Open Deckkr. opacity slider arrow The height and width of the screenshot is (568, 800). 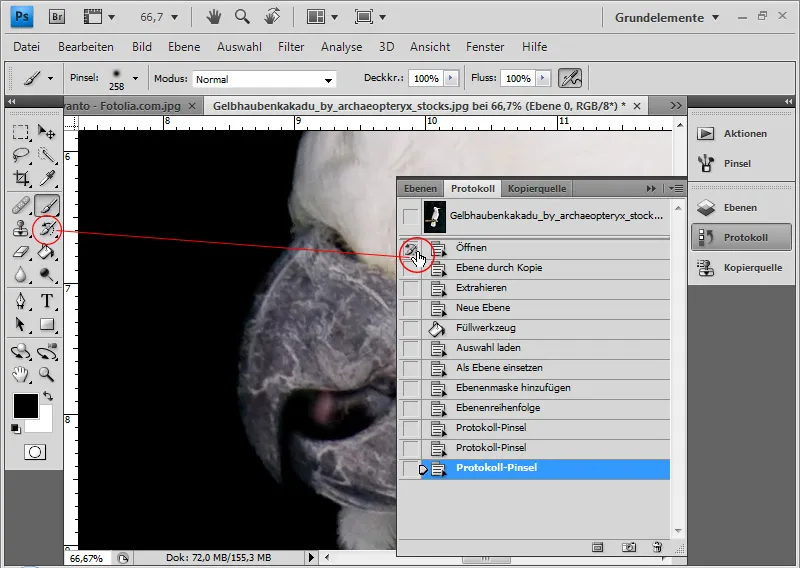[451, 78]
